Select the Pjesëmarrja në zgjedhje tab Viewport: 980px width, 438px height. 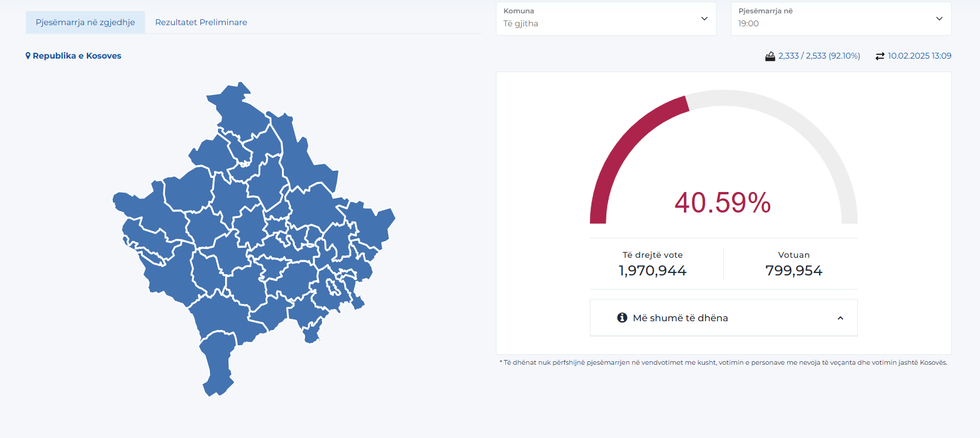coord(85,22)
